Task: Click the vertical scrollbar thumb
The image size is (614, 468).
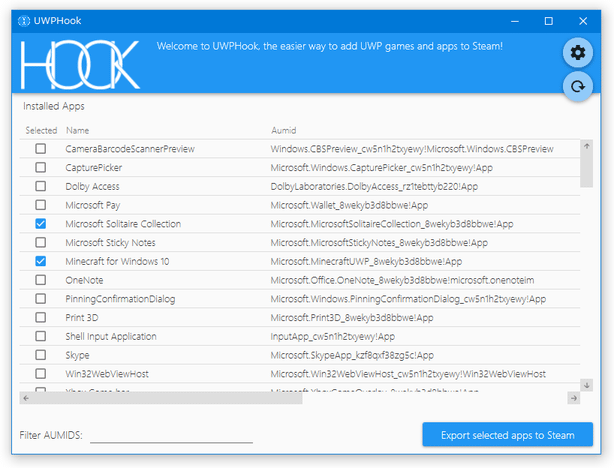Action: coord(587,170)
